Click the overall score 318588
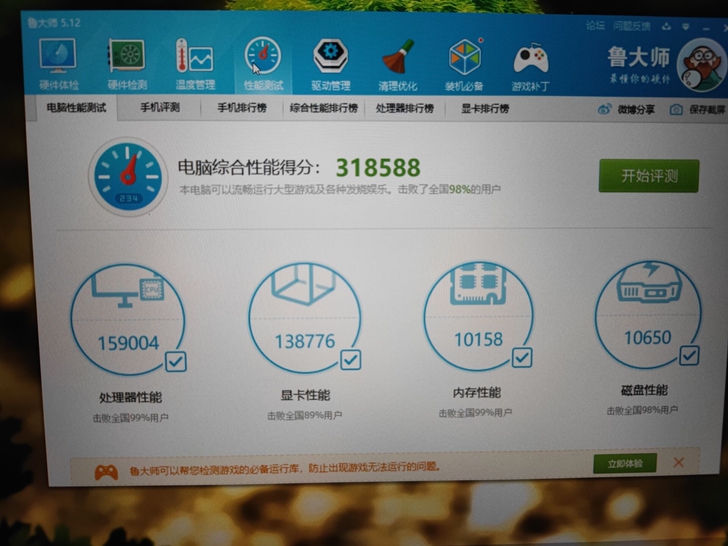728x546 pixels. [378, 168]
